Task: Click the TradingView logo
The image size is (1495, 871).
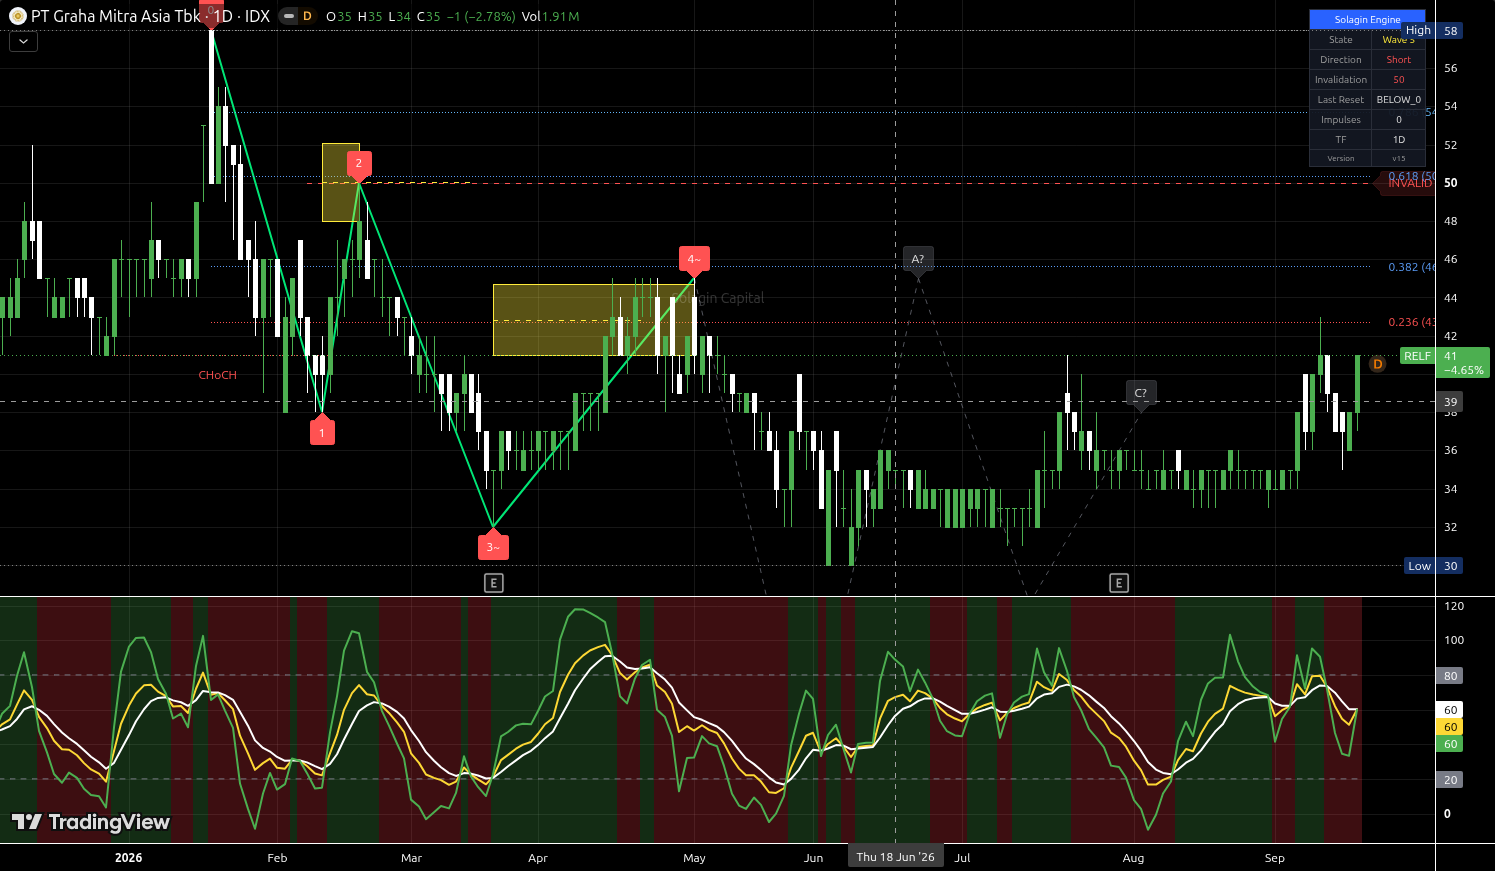Action: coord(91,822)
